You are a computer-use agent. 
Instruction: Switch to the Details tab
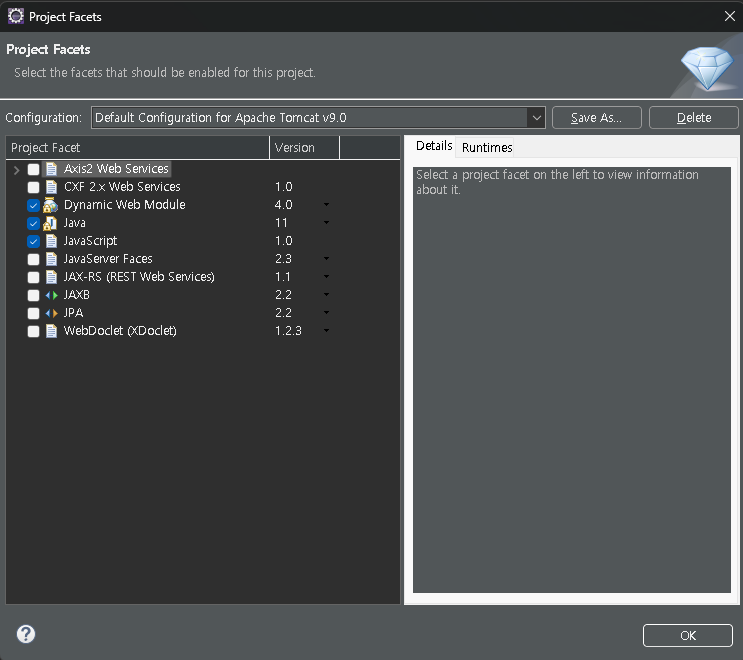coord(434,146)
